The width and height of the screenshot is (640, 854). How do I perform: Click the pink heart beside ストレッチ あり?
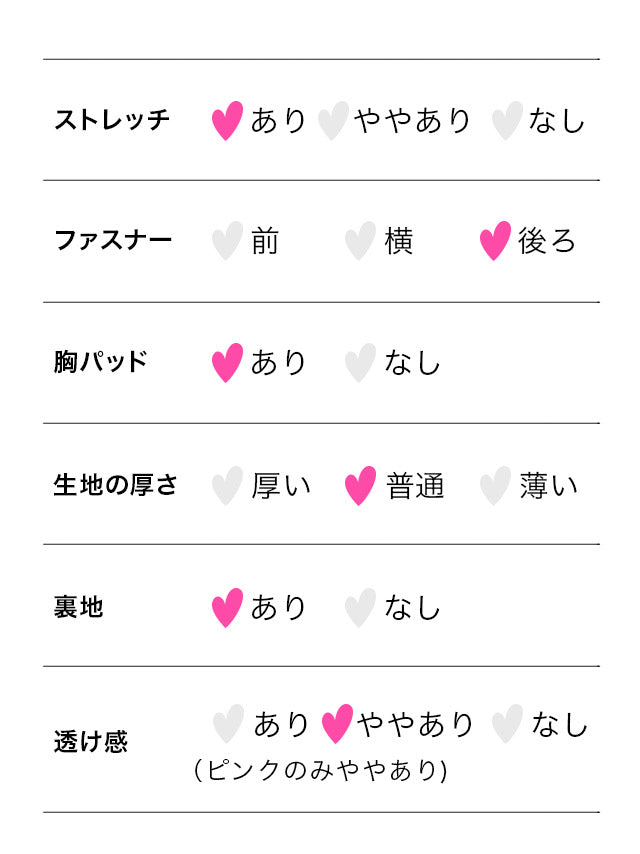[x=227, y=121]
